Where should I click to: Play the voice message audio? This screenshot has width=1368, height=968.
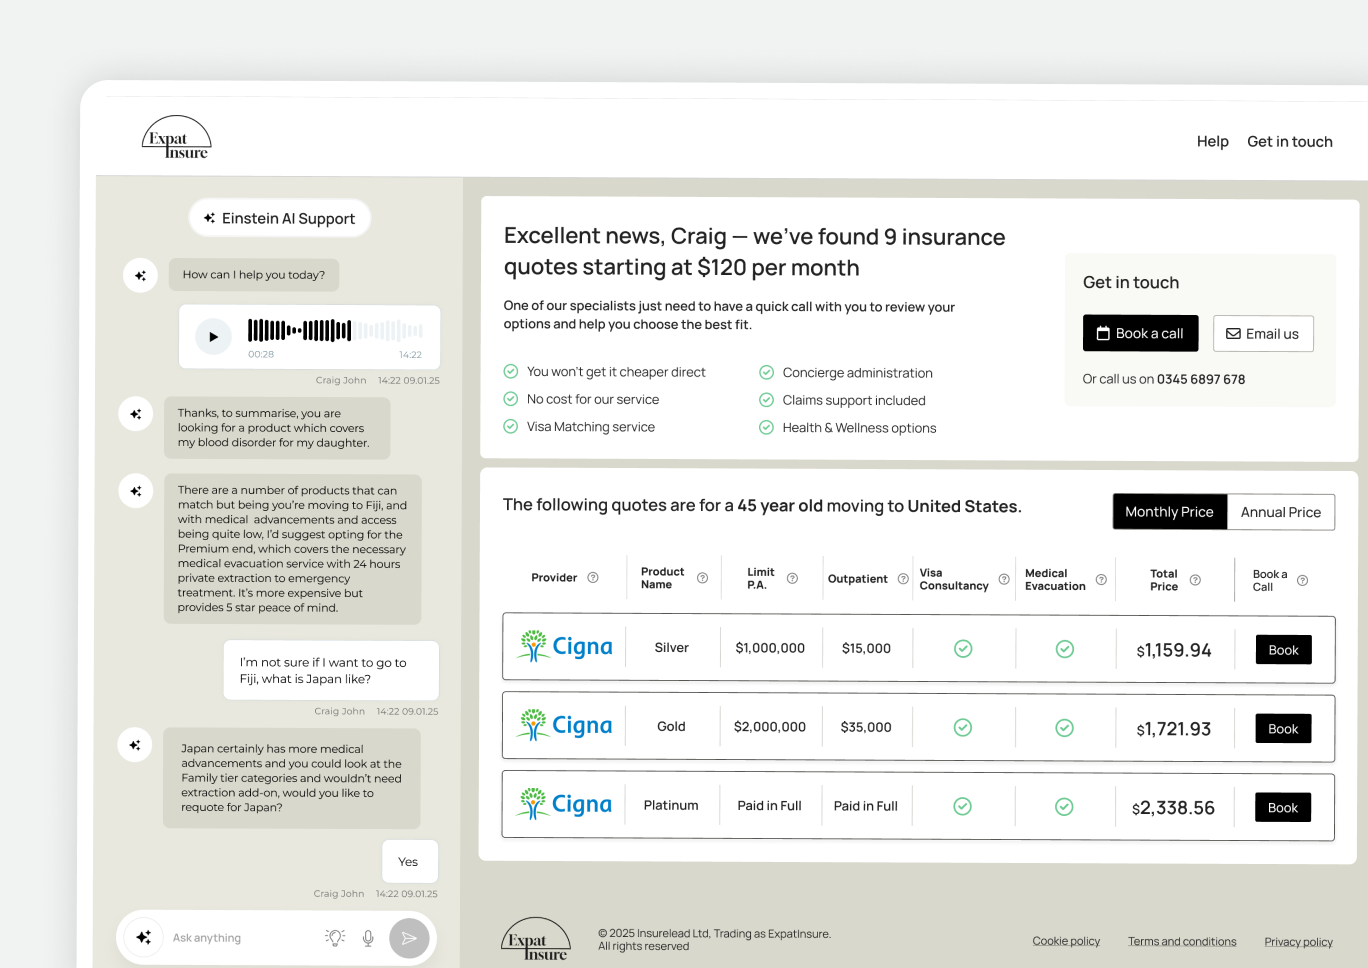pyautogui.click(x=213, y=337)
